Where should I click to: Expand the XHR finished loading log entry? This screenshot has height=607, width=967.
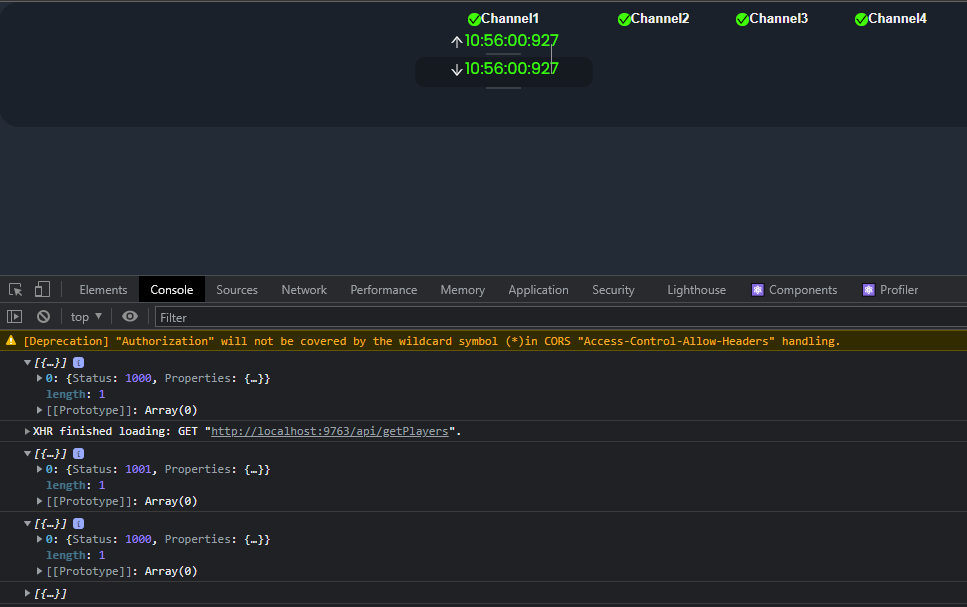pos(27,432)
